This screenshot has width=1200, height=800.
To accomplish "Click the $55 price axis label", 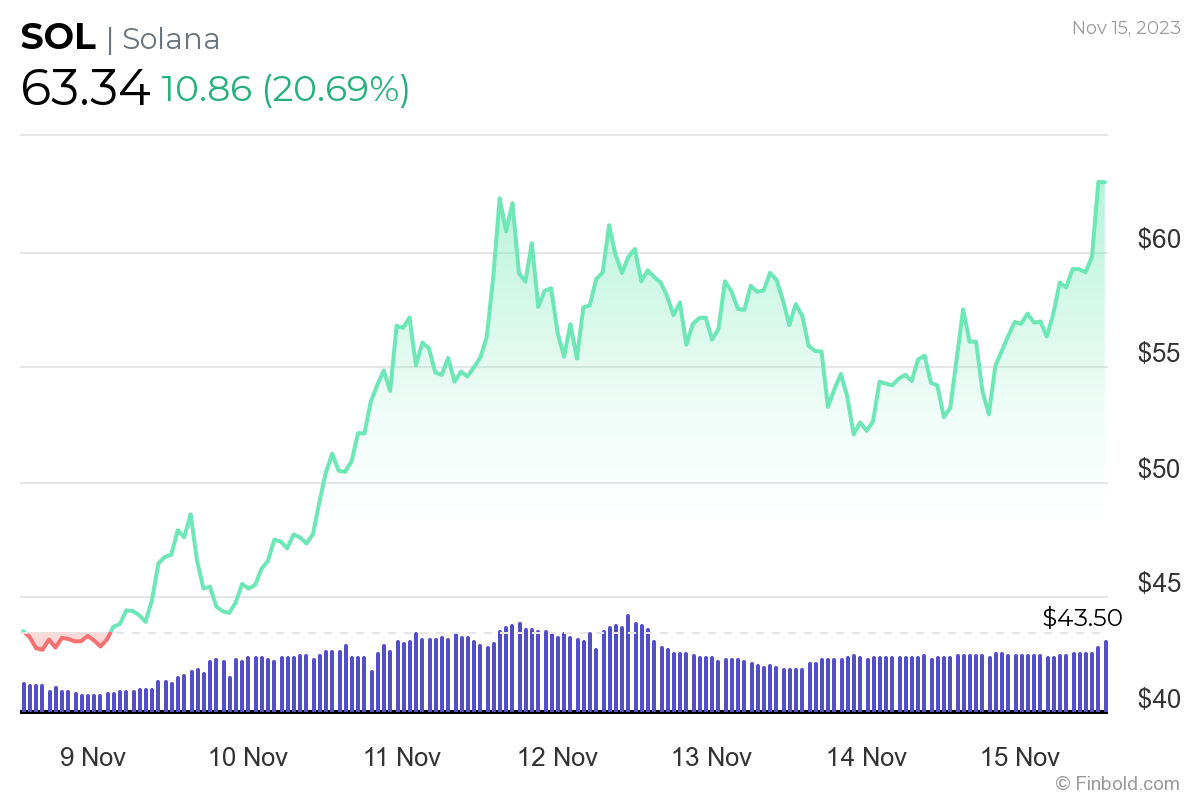I will coord(1159,354).
